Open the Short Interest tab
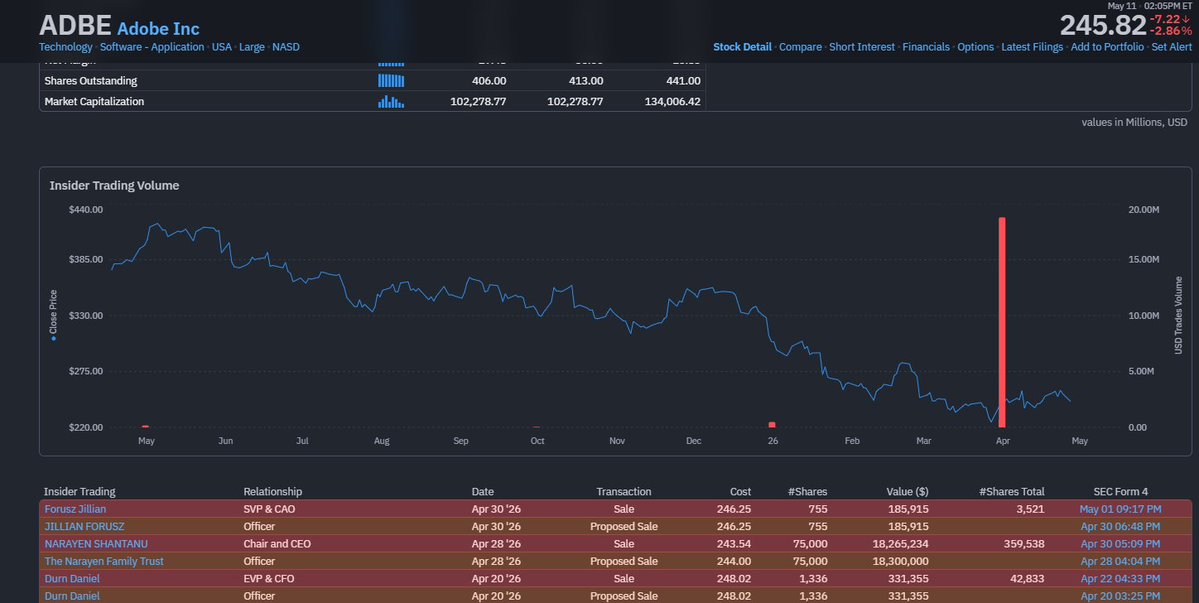The image size is (1199, 603). [862, 47]
